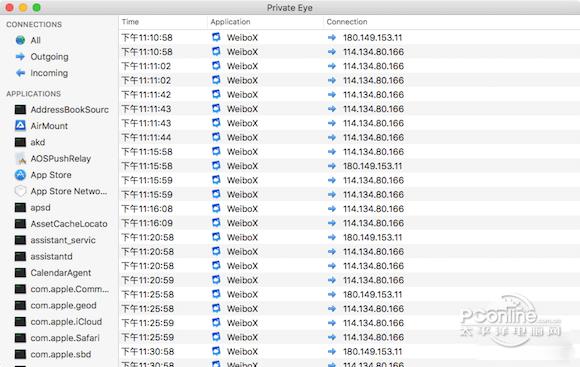Click the assistant_servic icon
This screenshot has height=367, width=580.
tap(20, 240)
